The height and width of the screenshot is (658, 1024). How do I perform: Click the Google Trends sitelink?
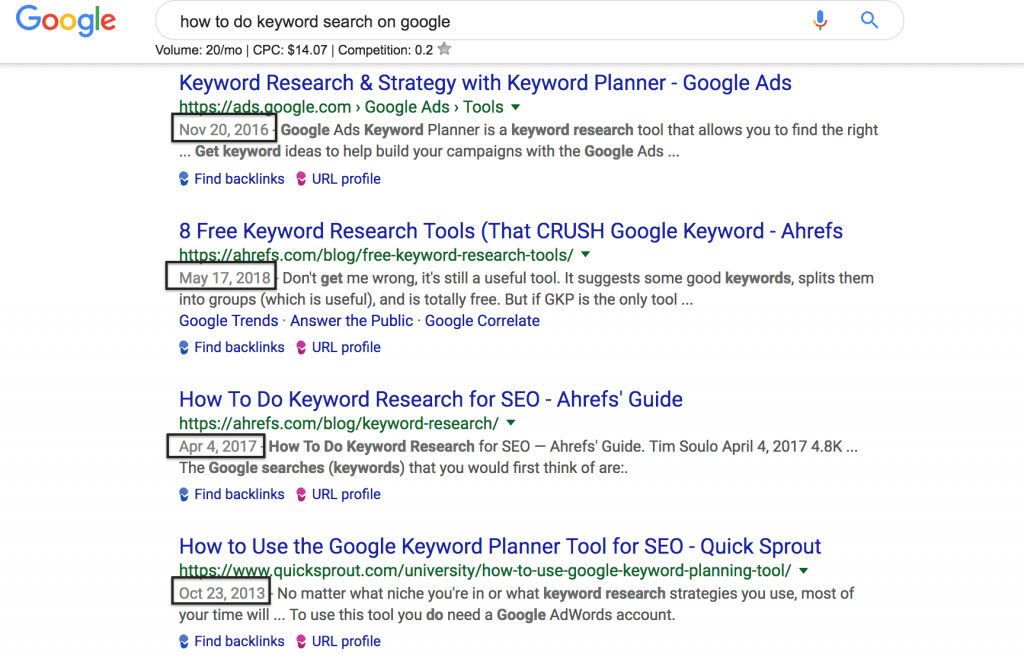(x=229, y=321)
